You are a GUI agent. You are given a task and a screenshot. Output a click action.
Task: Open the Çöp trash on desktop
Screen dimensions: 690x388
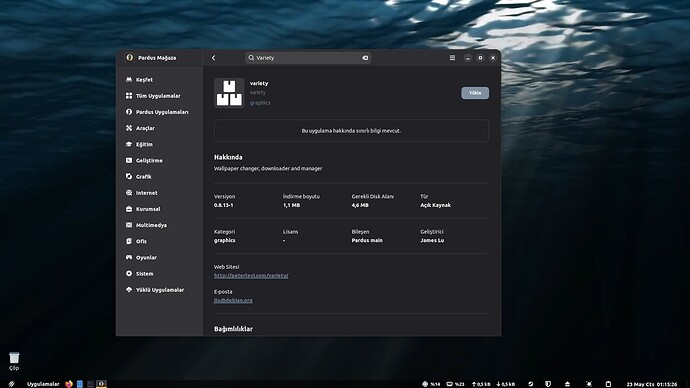tap(14, 361)
